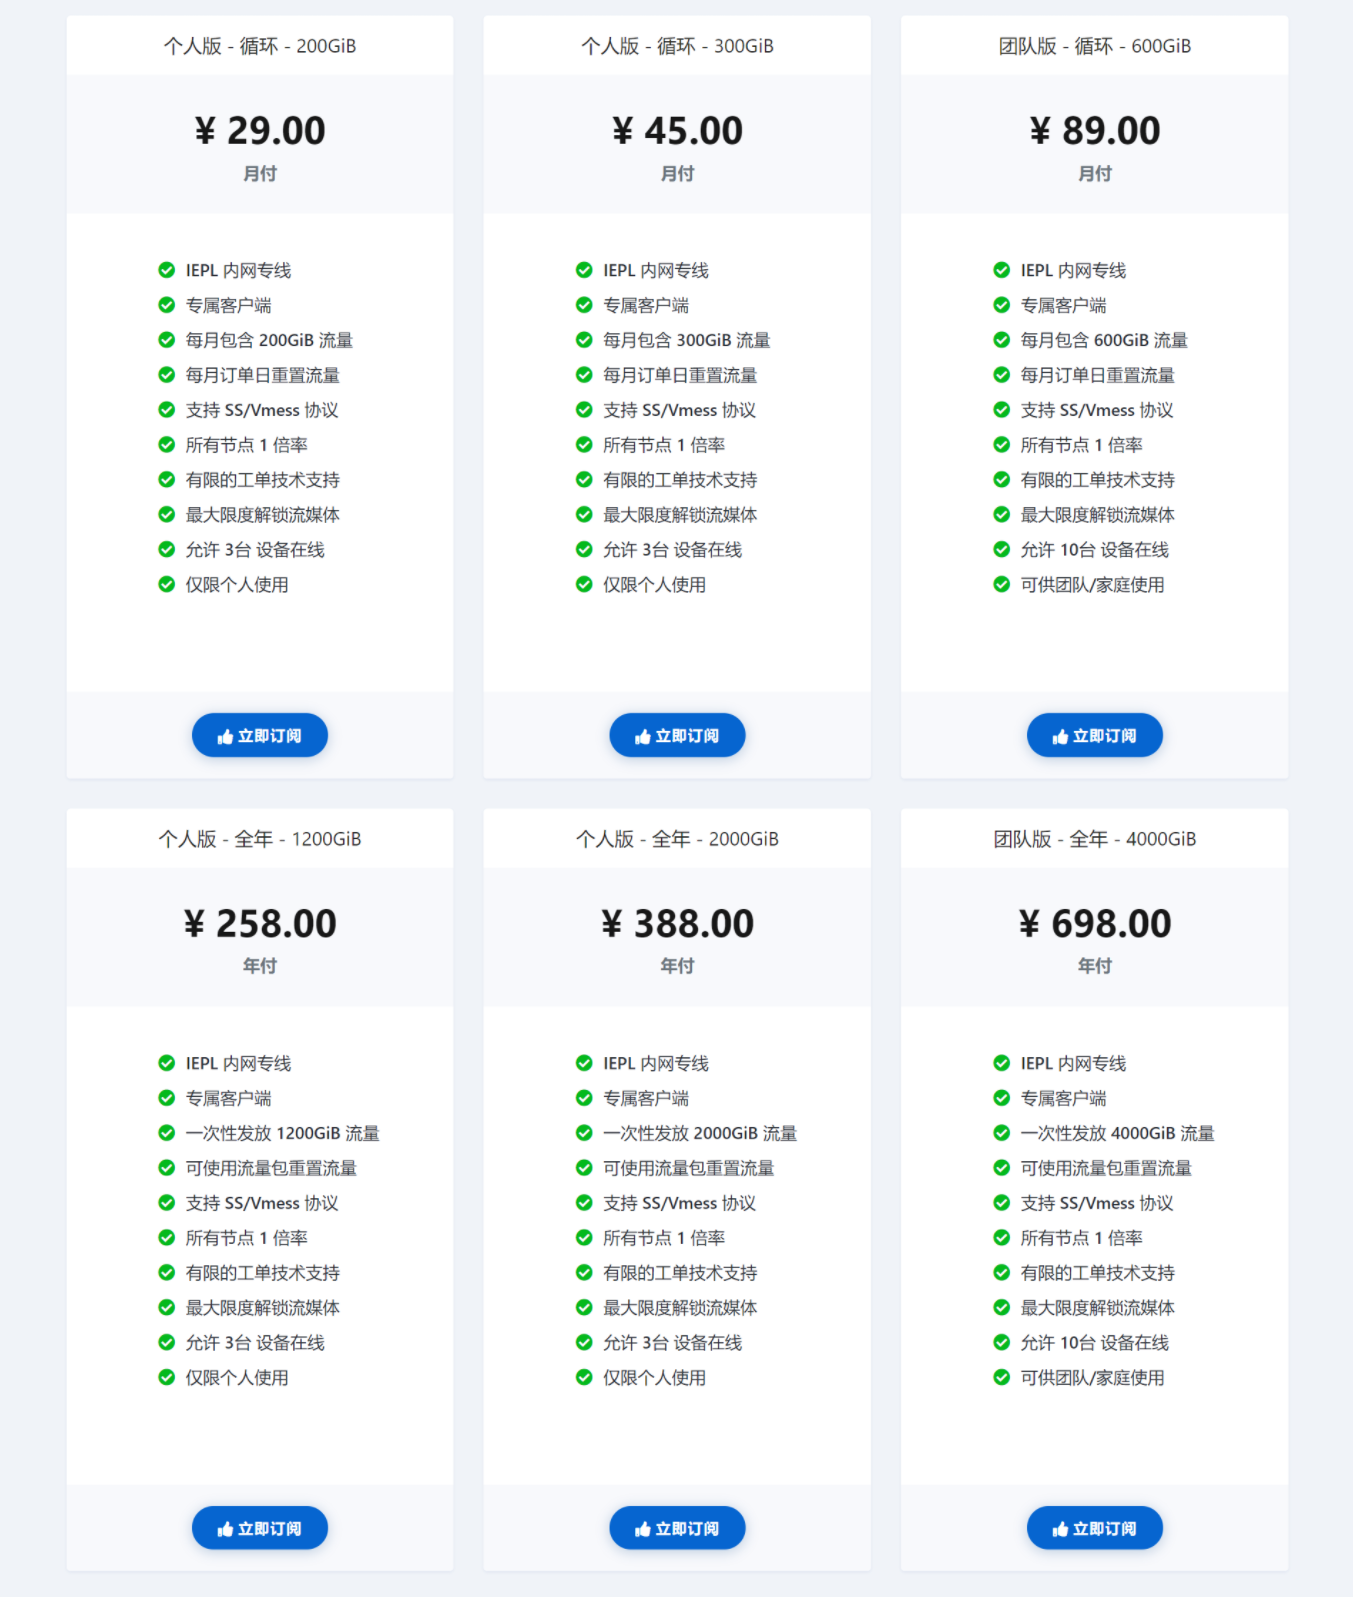Select the 团队版 - 循环 - 600GiB plan title
1353x1597 pixels.
[1094, 46]
